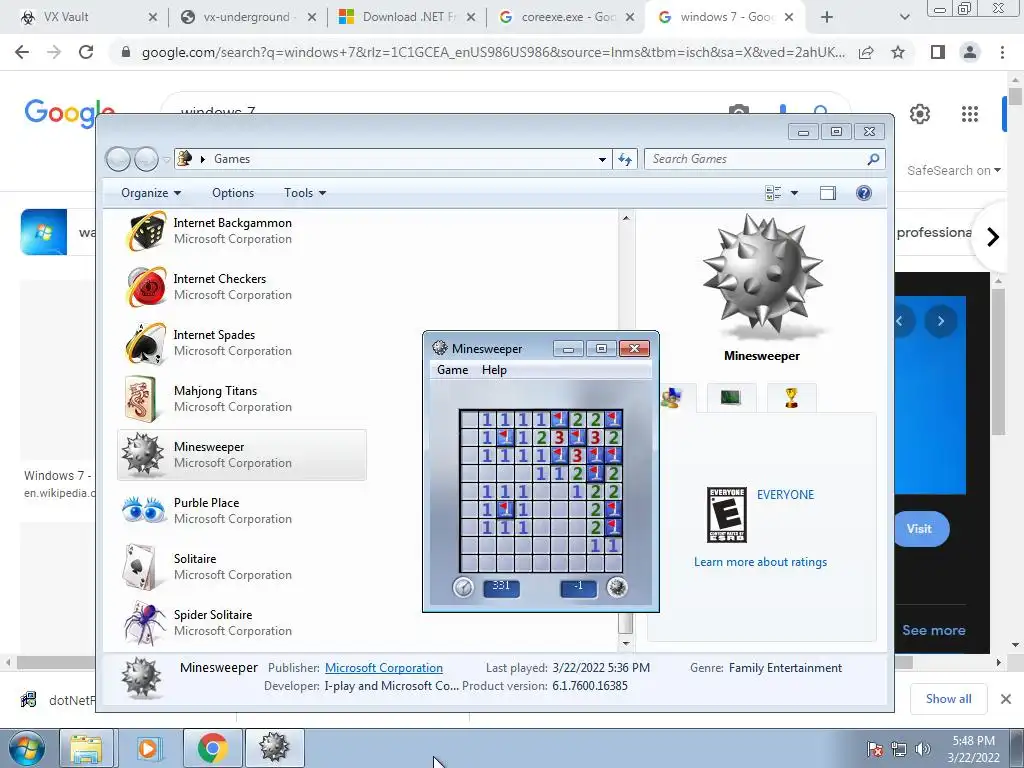The image size is (1024, 768).
Task: Follow the Microsoft Corporation publisher link
Action: click(x=384, y=668)
